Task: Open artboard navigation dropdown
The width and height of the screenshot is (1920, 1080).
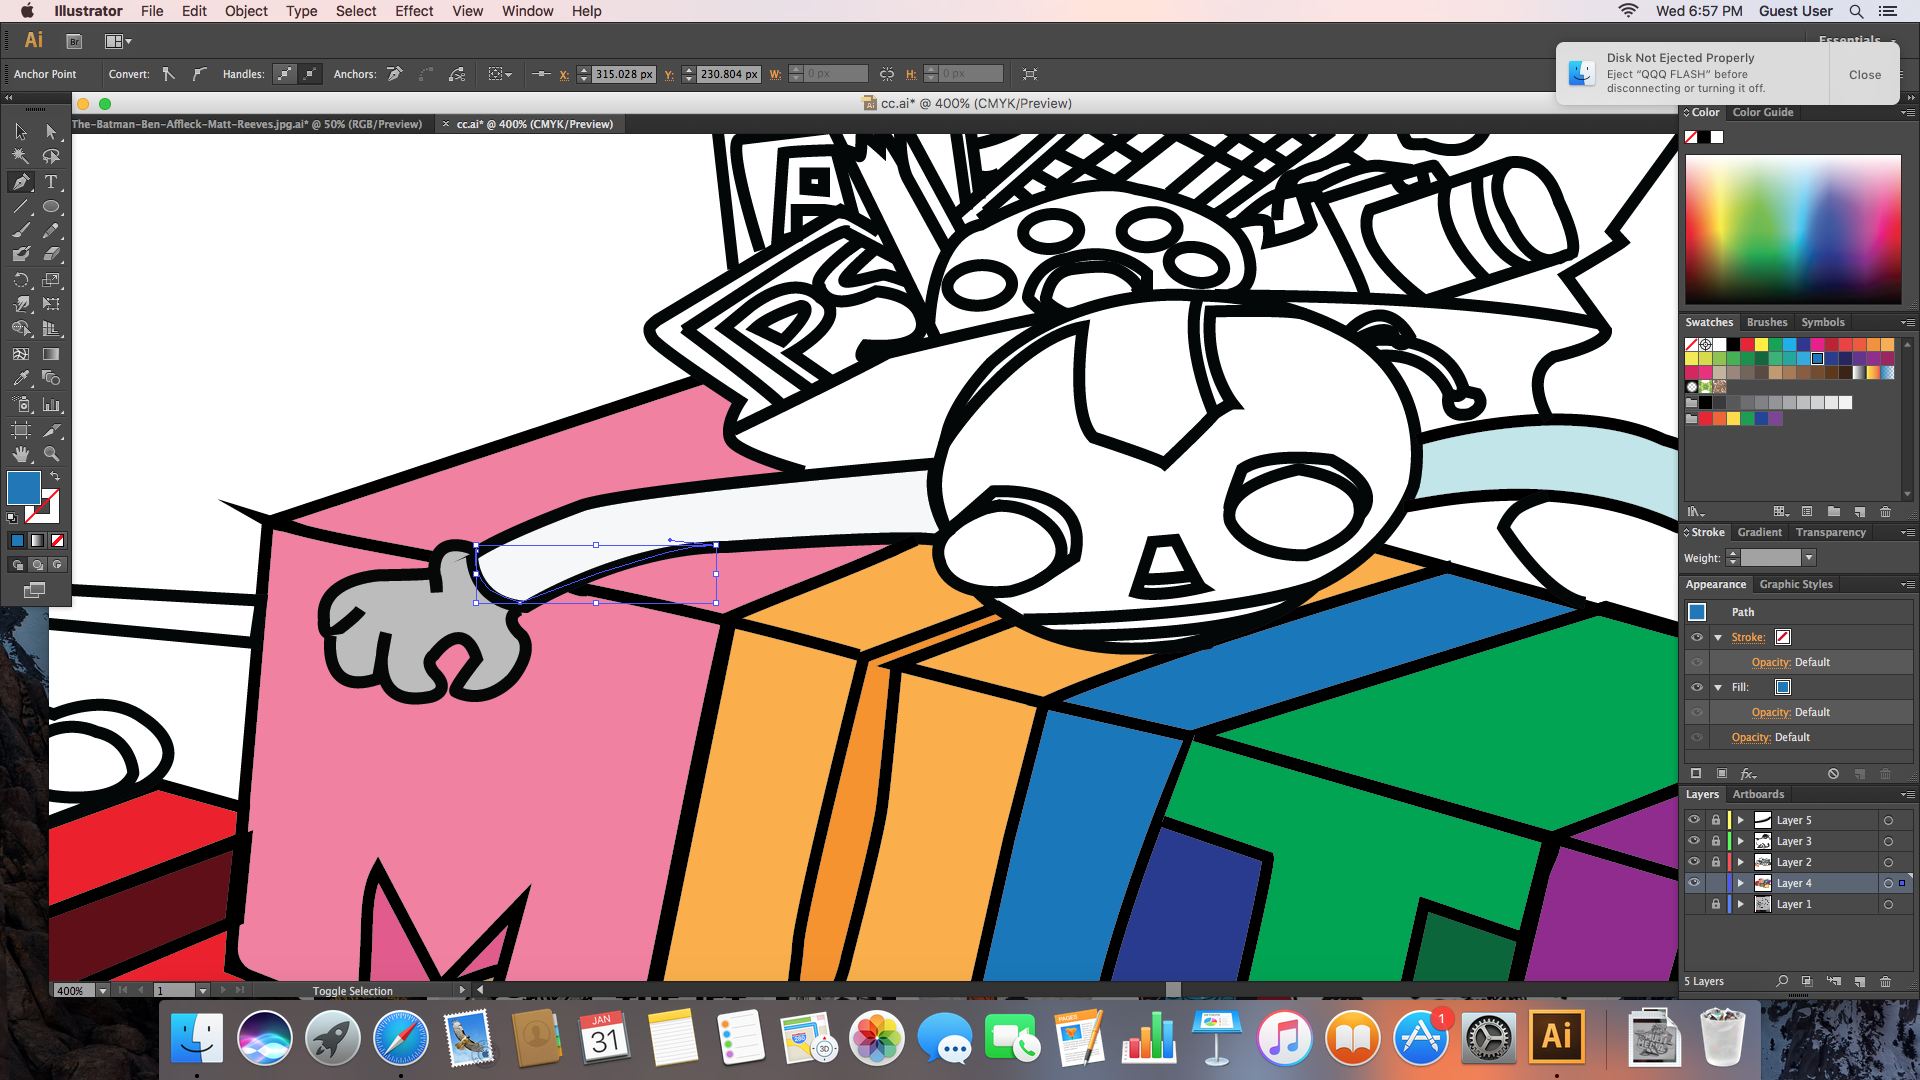Action: coord(202,991)
